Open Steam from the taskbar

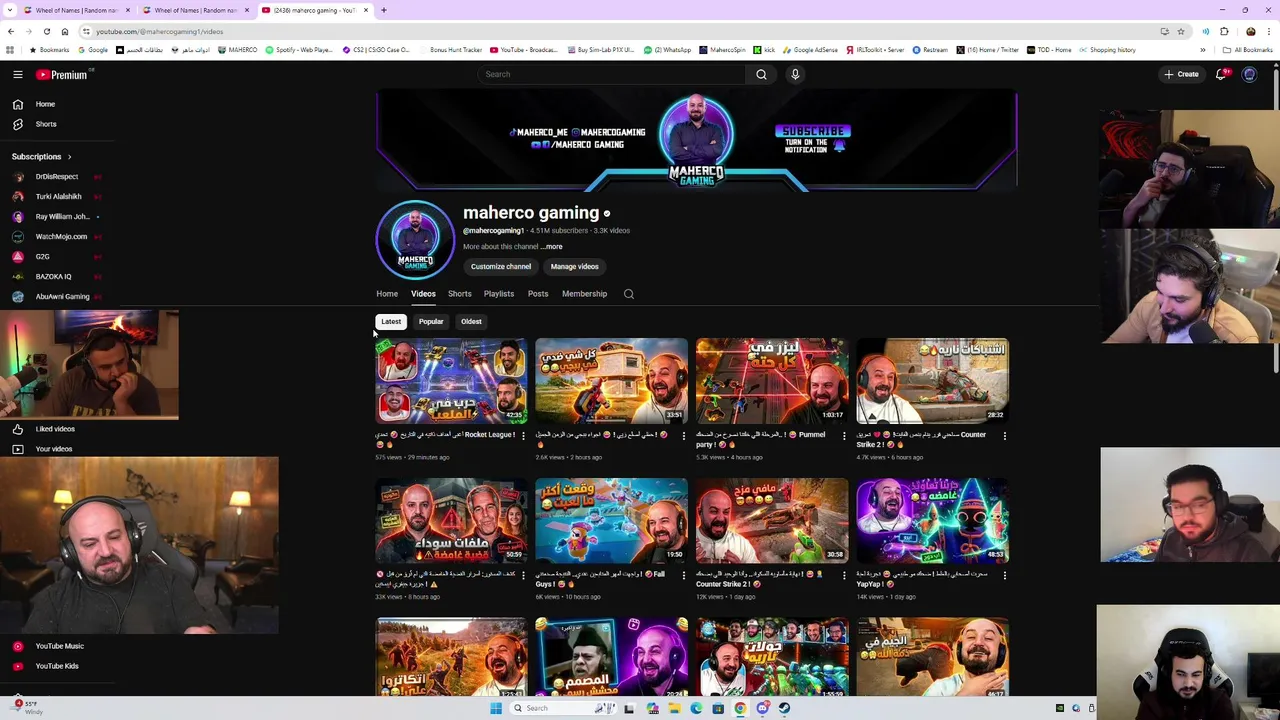click(x=784, y=708)
